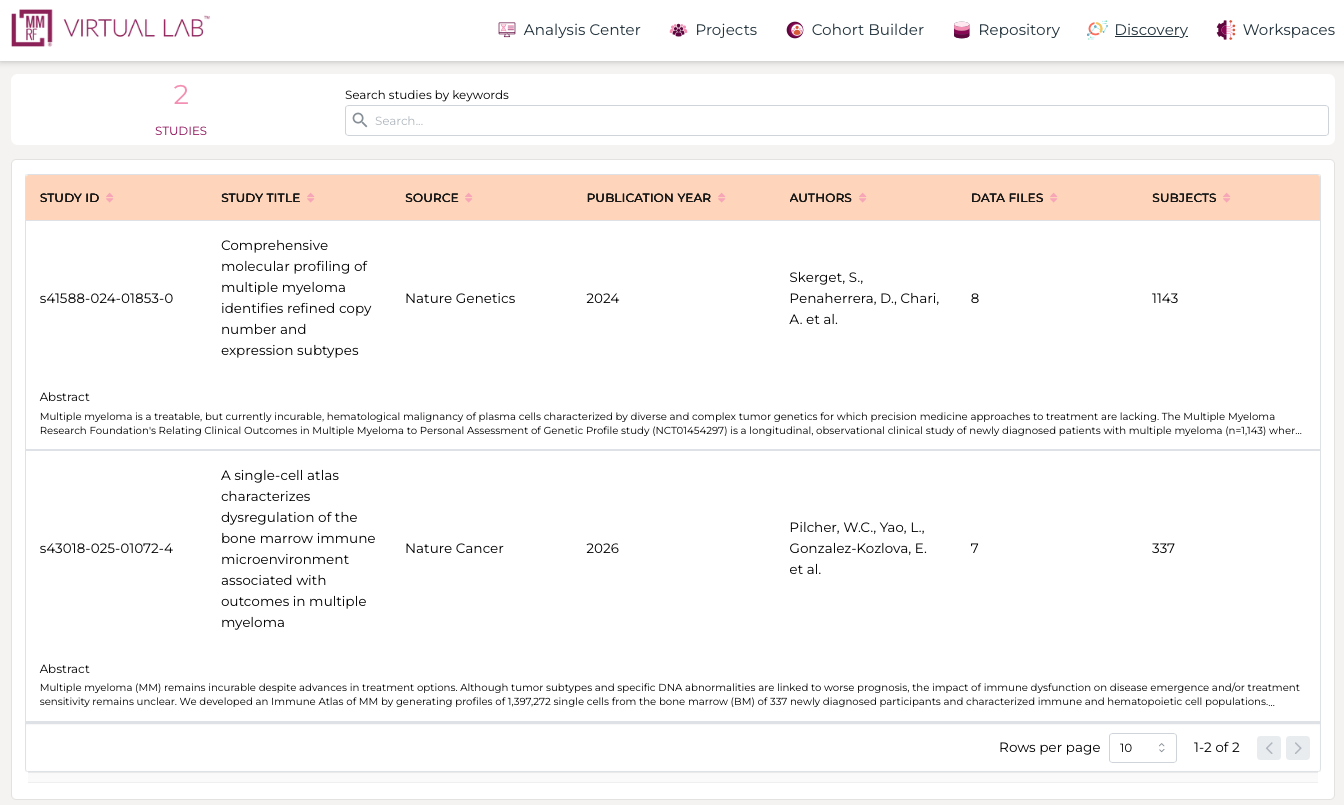Go to next page of results

tap(1297, 748)
